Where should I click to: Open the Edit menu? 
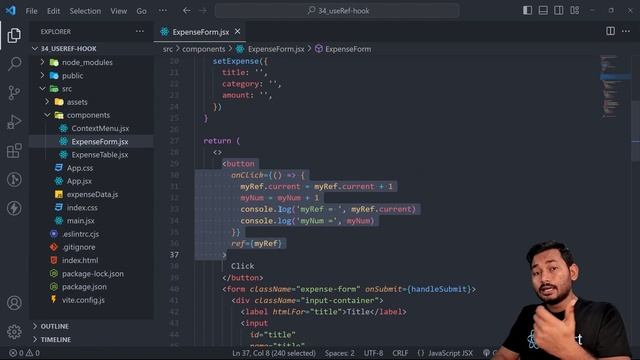[x=53, y=11]
